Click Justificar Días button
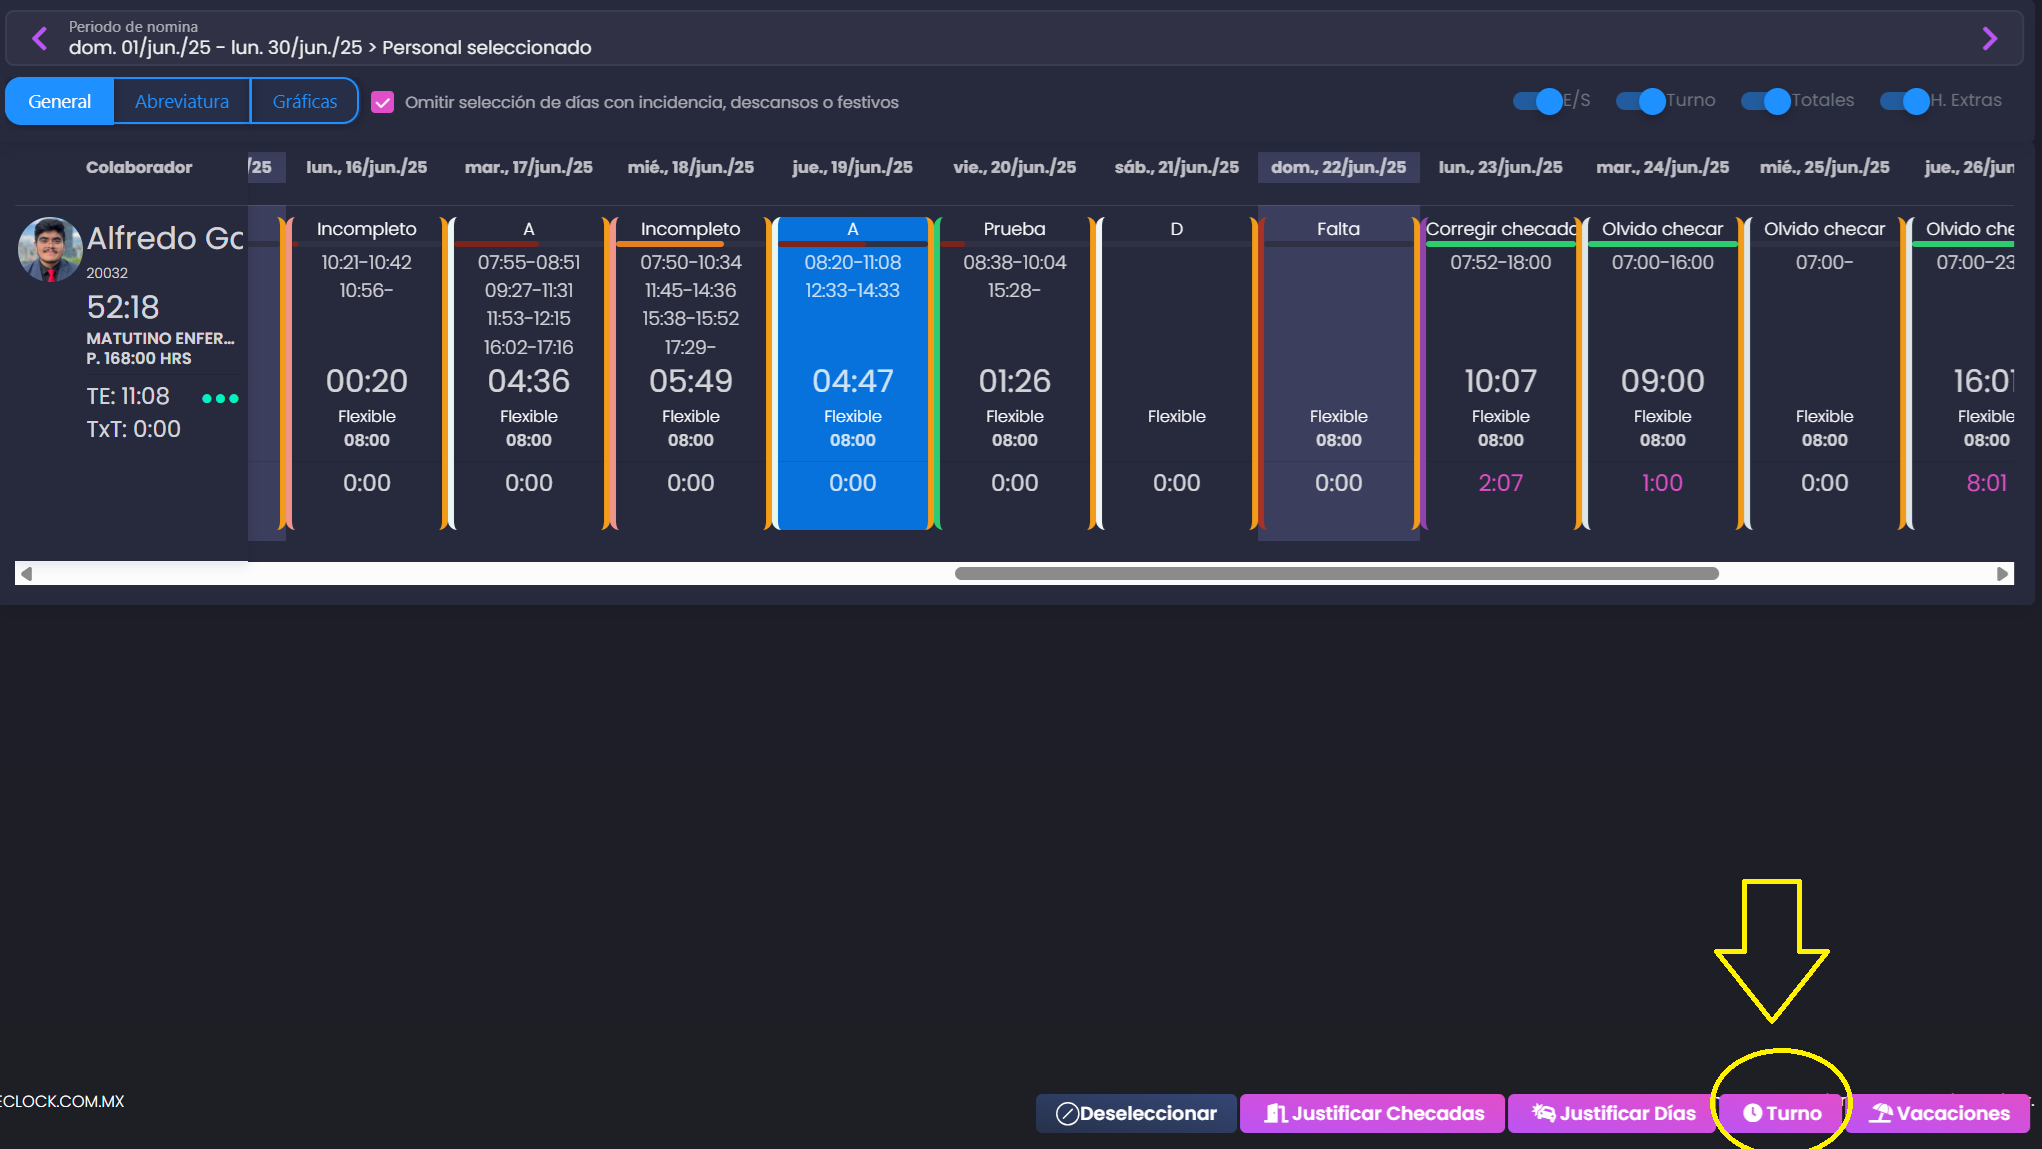The width and height of the screenshot is (2042, 1149). pyautogui.click(x=1613, y=1113)
